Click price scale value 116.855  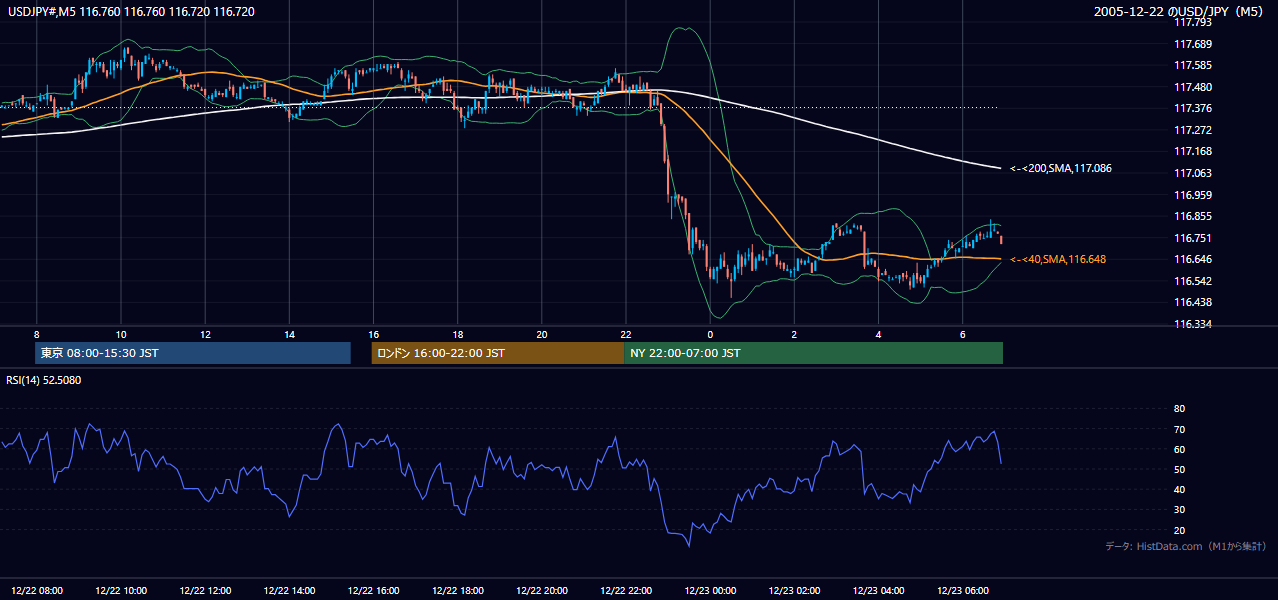click(1193, 216)
